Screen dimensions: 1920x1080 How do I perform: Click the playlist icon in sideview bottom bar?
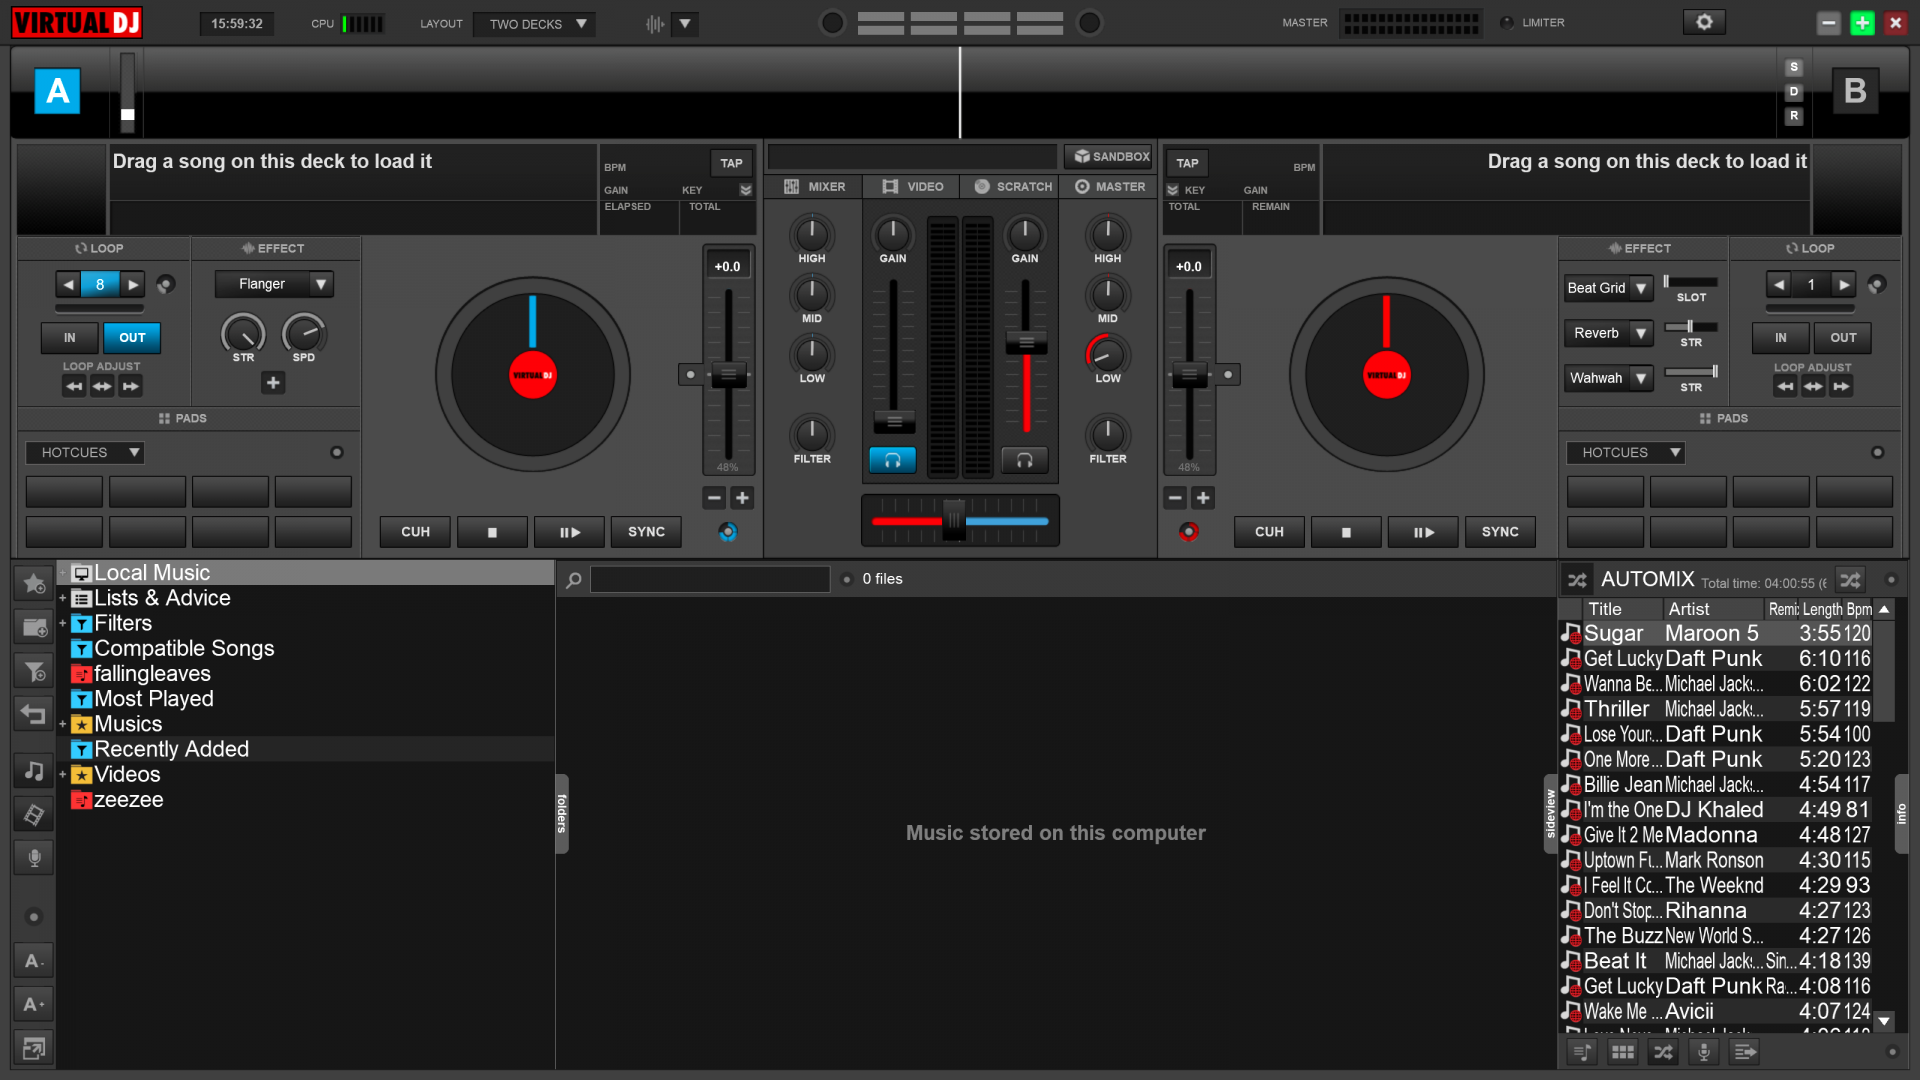coord(1582,1052)
